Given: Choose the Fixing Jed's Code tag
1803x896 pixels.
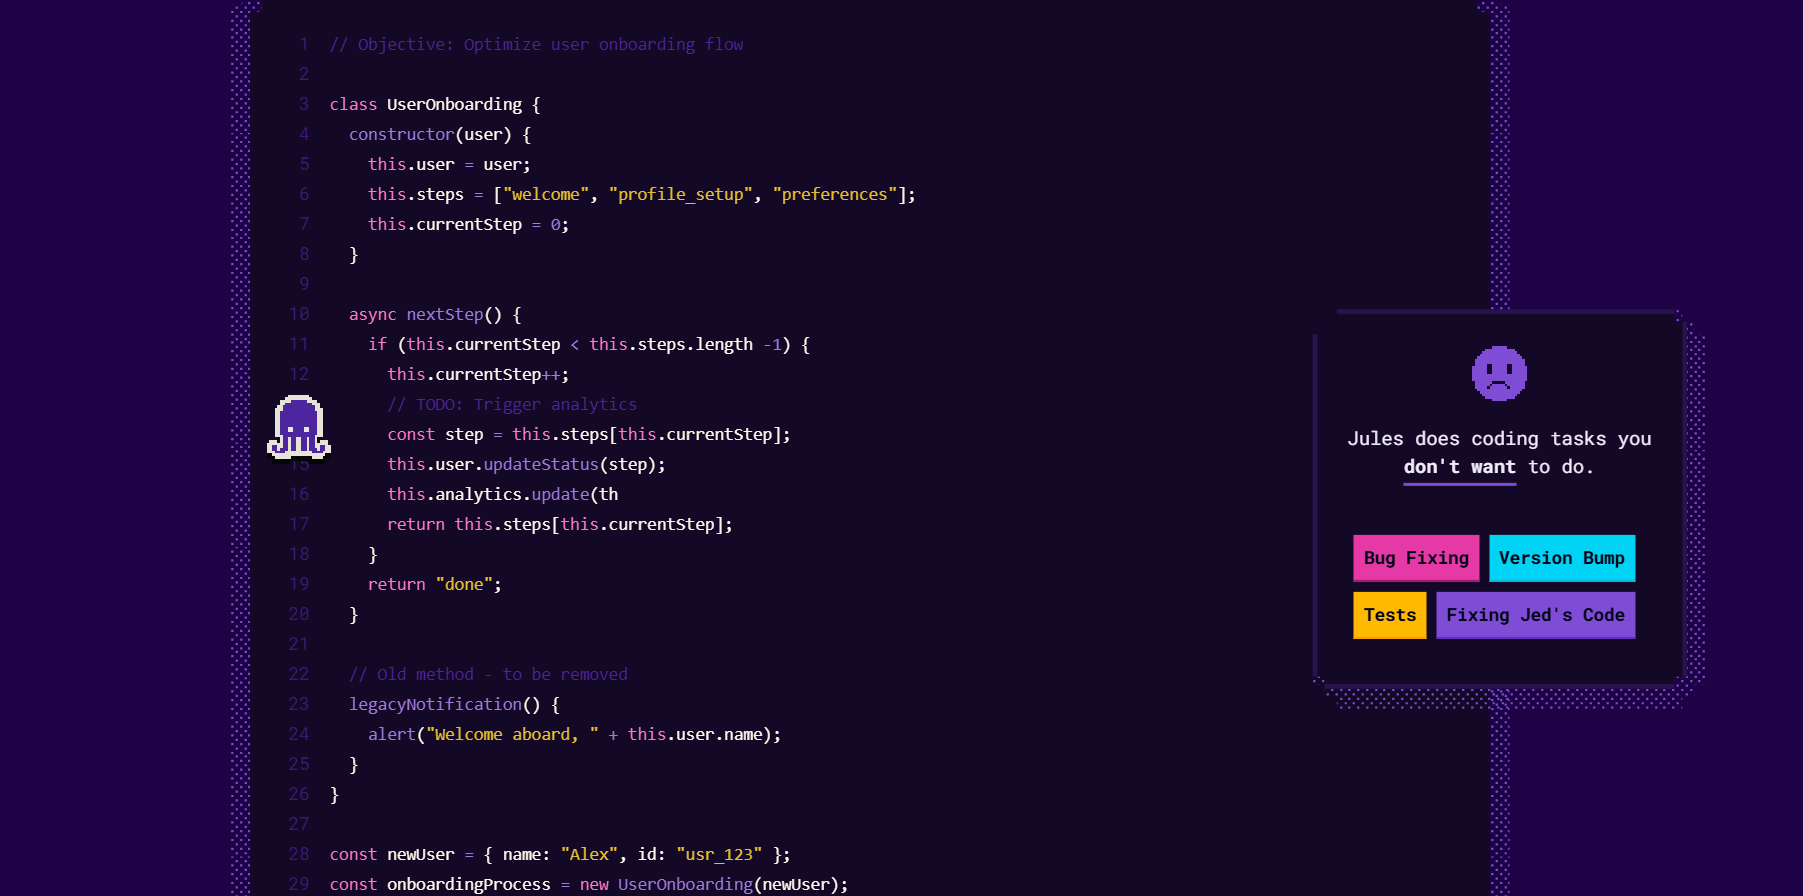Looking at the screenshot, I should (1536, 615).
